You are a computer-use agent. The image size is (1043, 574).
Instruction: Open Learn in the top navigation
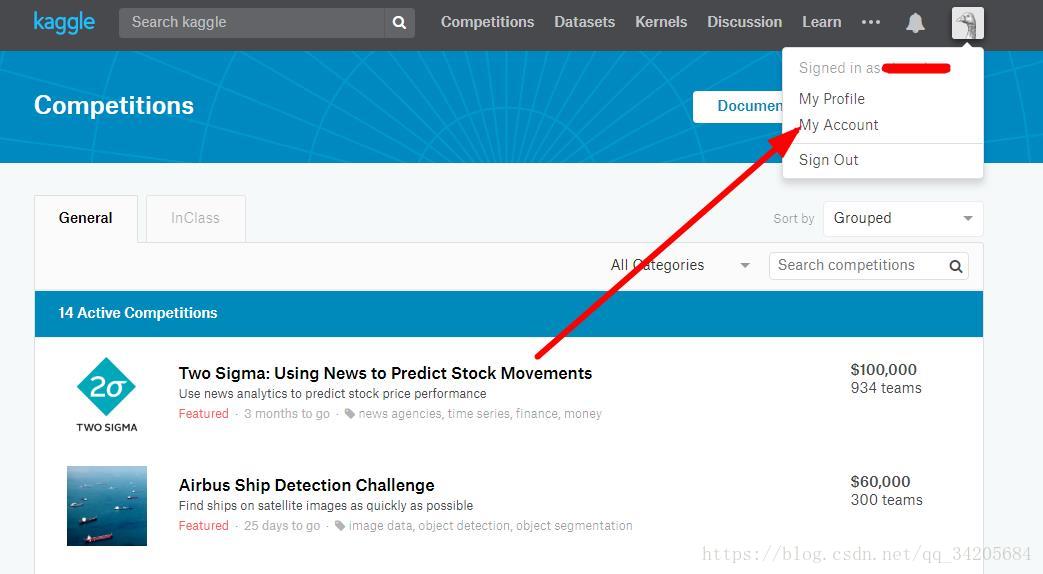click(x=821, y=22)
